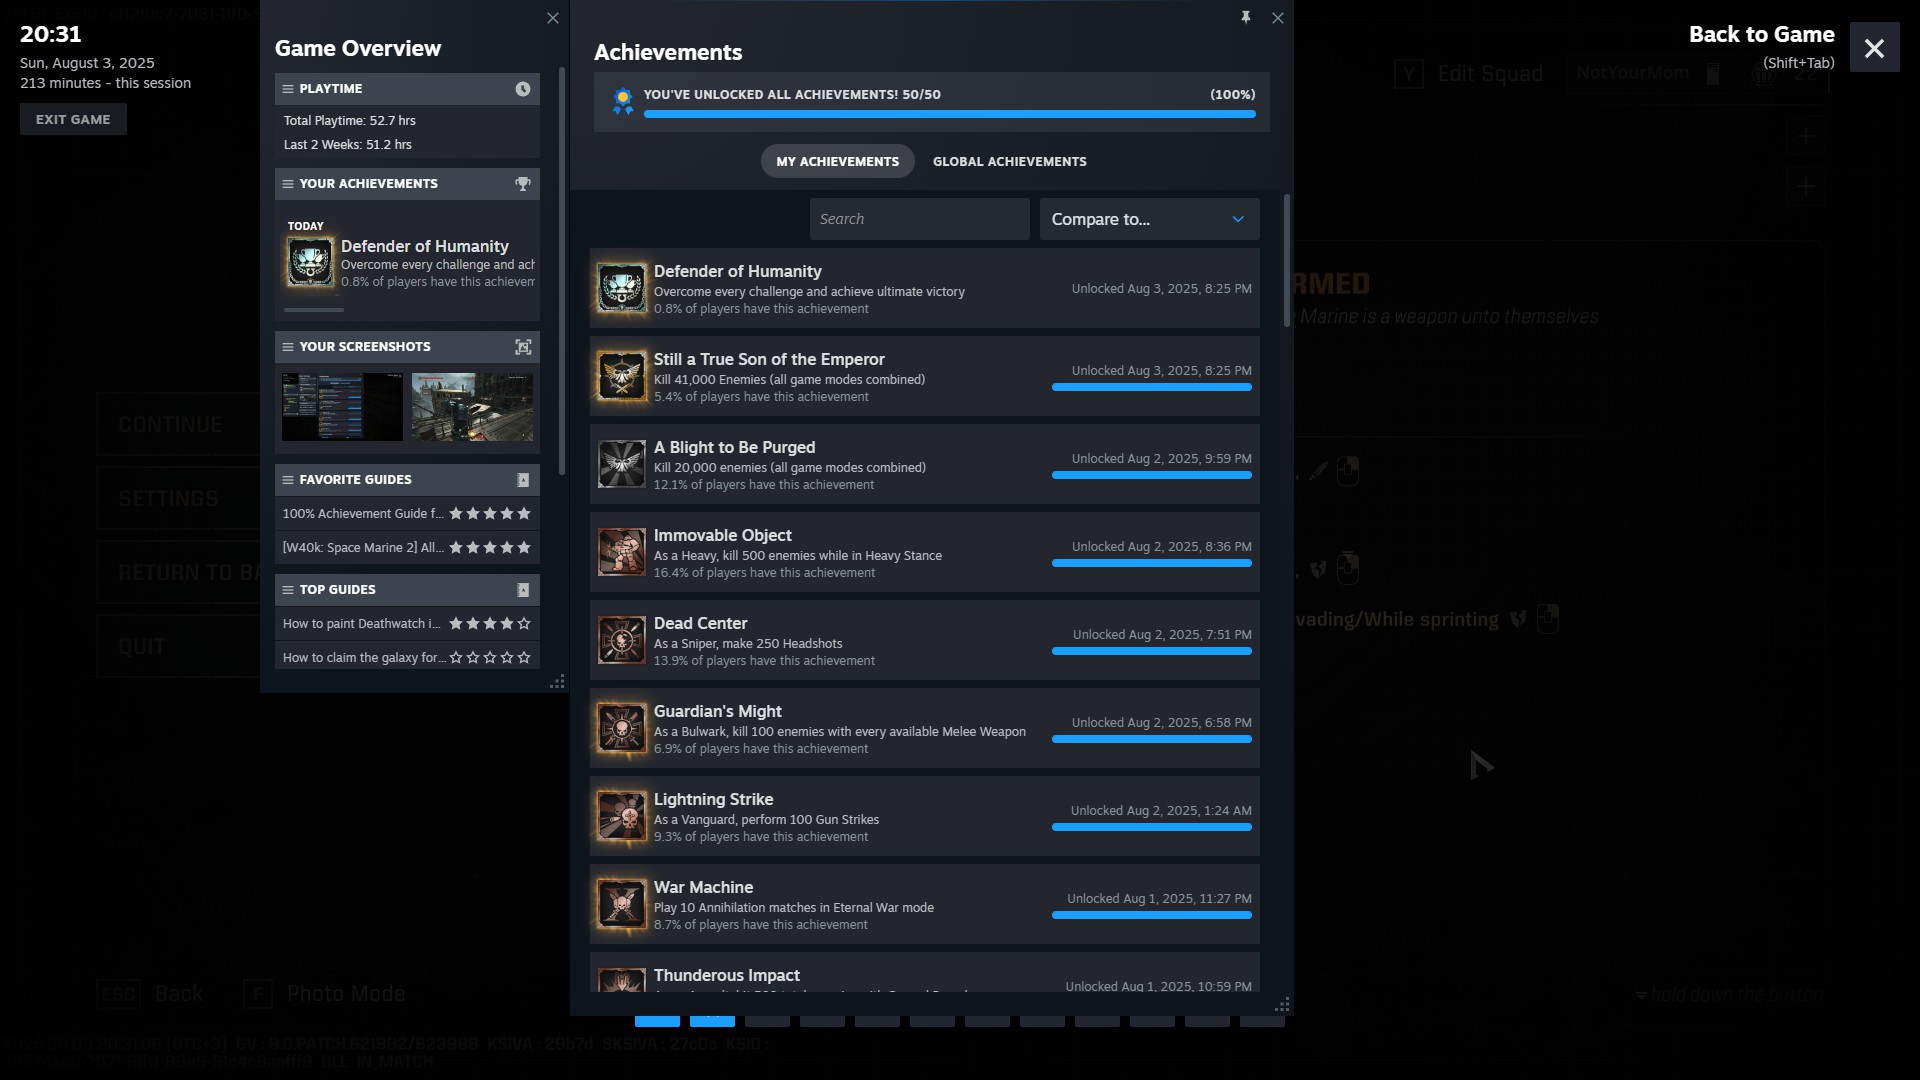Click the Back to Game X button
1920x1080 pixels.
[x=1874, y=48]
